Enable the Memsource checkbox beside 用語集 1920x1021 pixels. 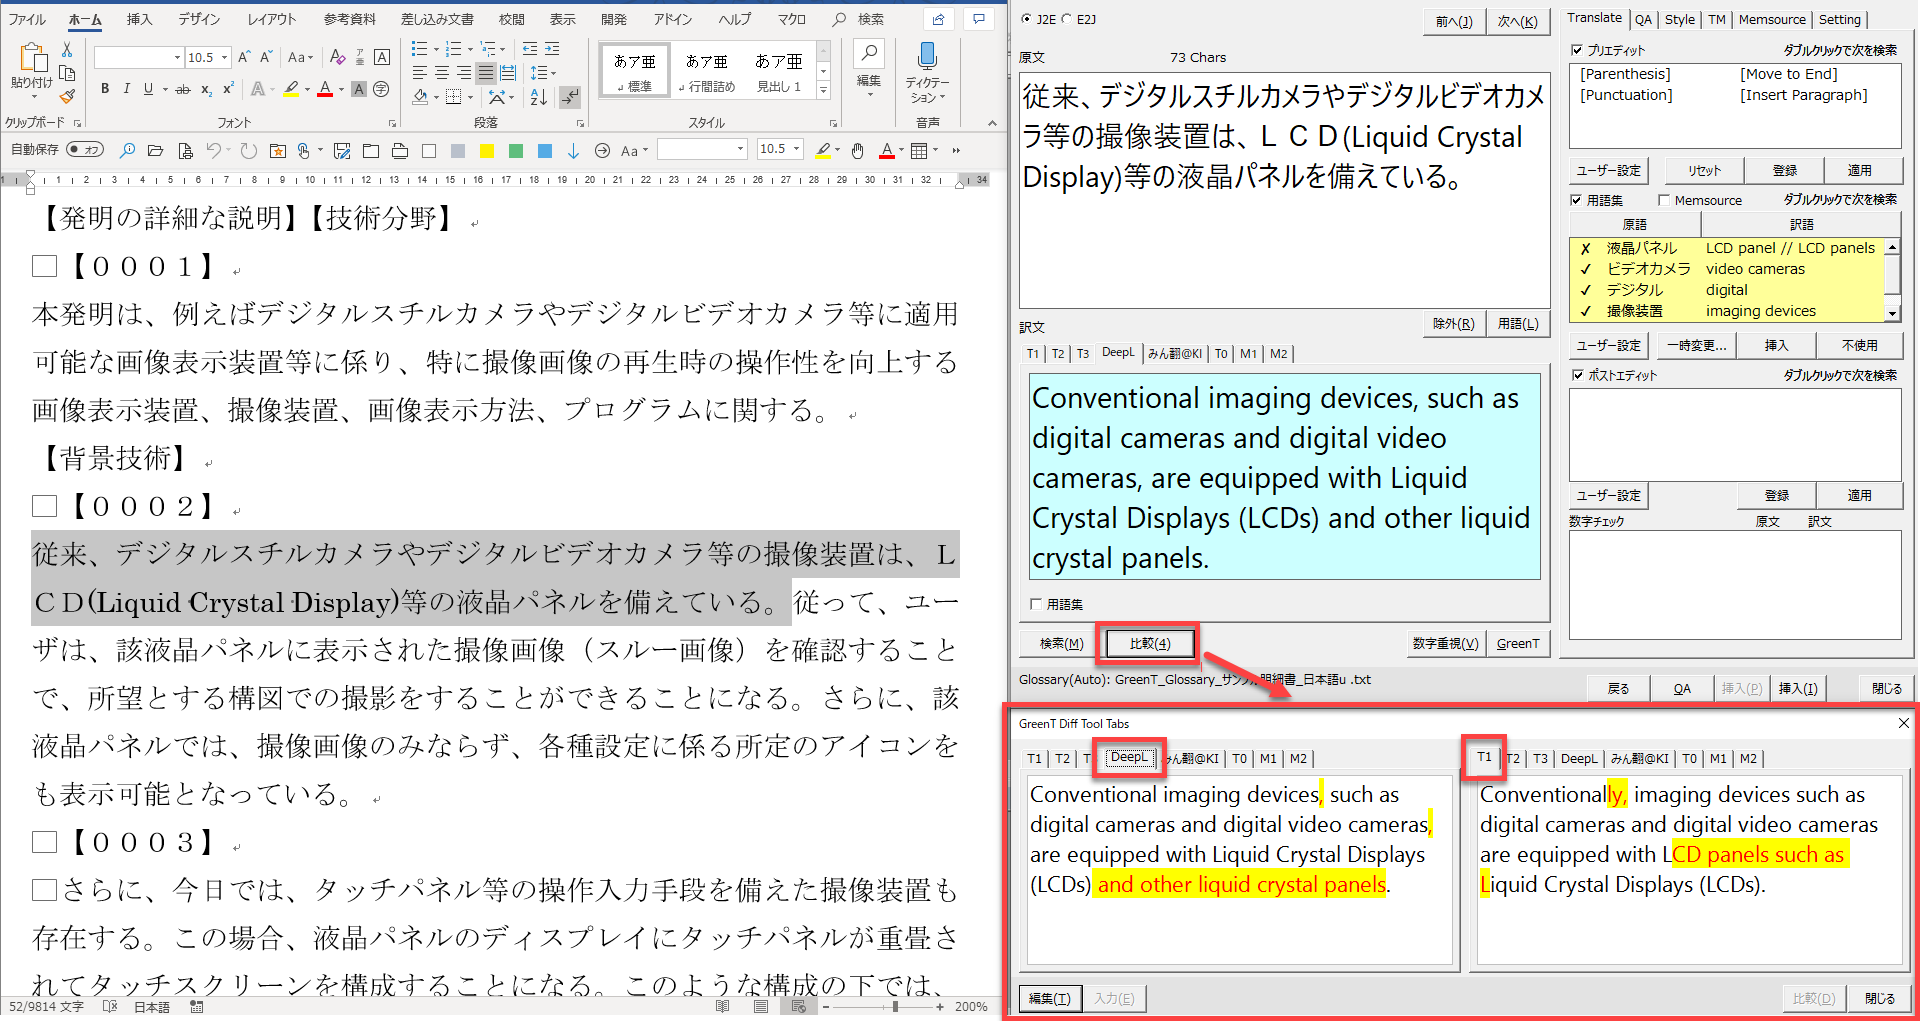click(x=1664, y=200)
